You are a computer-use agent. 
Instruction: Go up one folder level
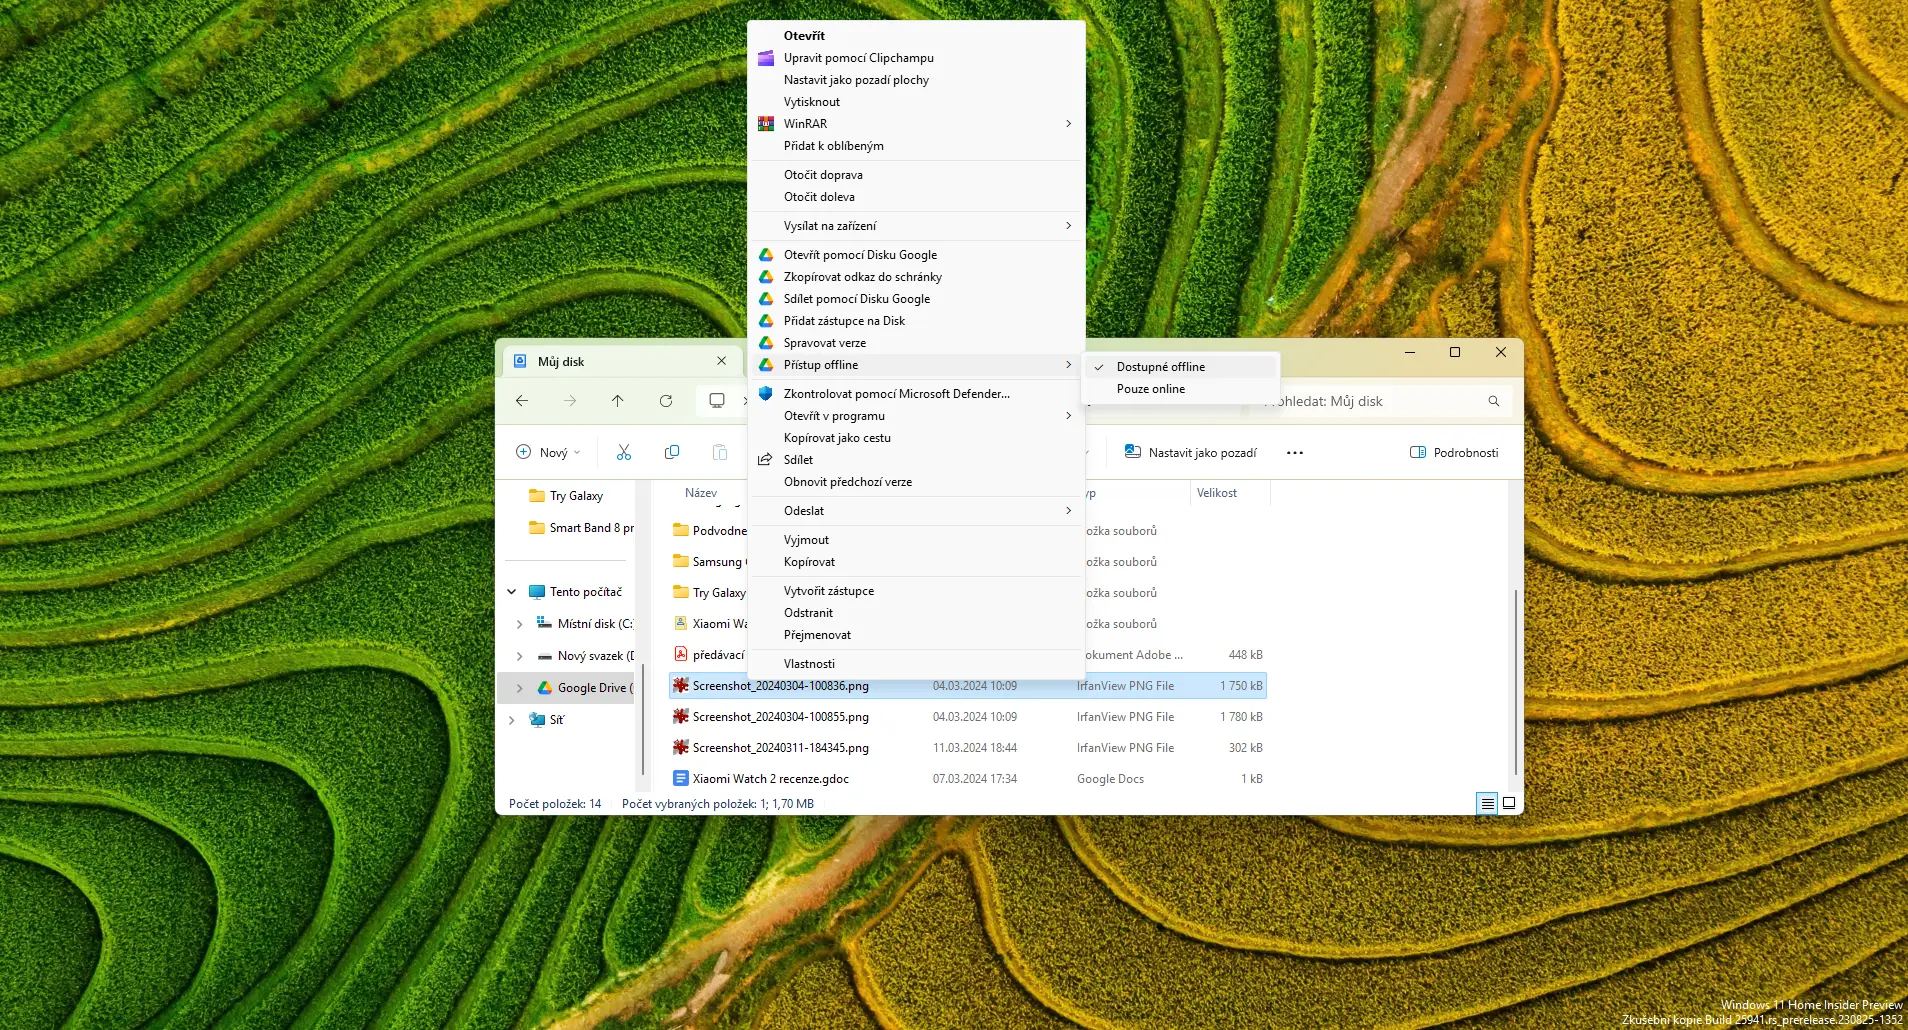click(x=618, y=401)
